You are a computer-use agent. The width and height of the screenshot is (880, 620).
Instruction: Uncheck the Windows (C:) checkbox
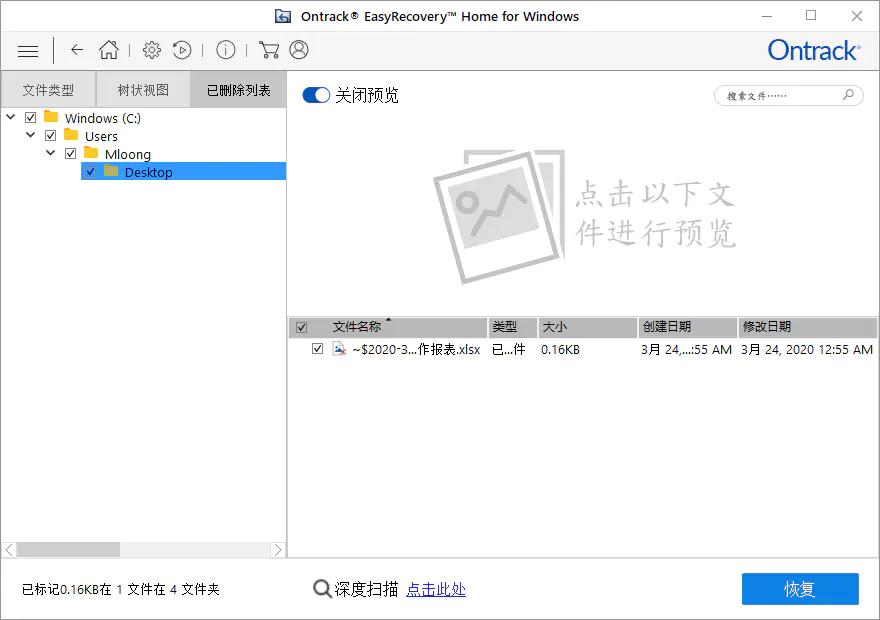pos(31,118)
